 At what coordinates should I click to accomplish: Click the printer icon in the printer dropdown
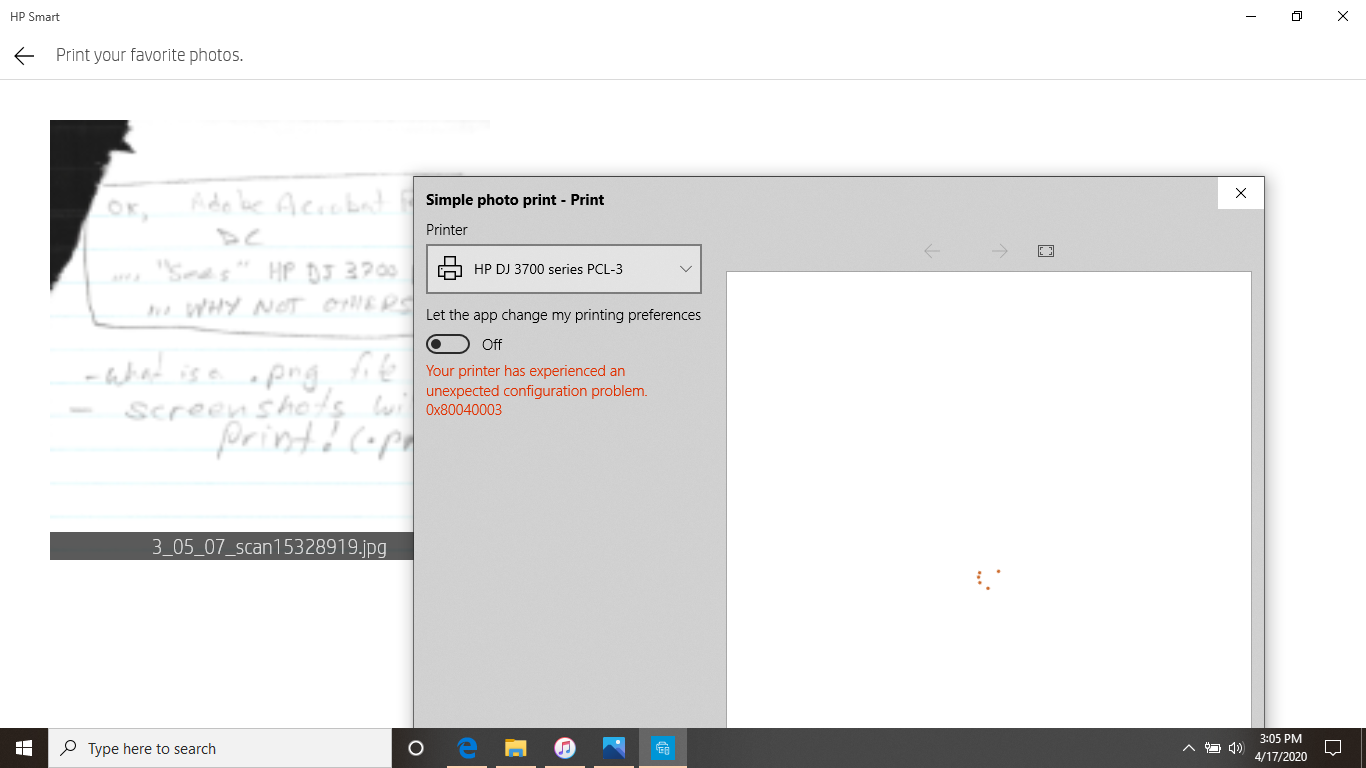click(x=450, y=269)
